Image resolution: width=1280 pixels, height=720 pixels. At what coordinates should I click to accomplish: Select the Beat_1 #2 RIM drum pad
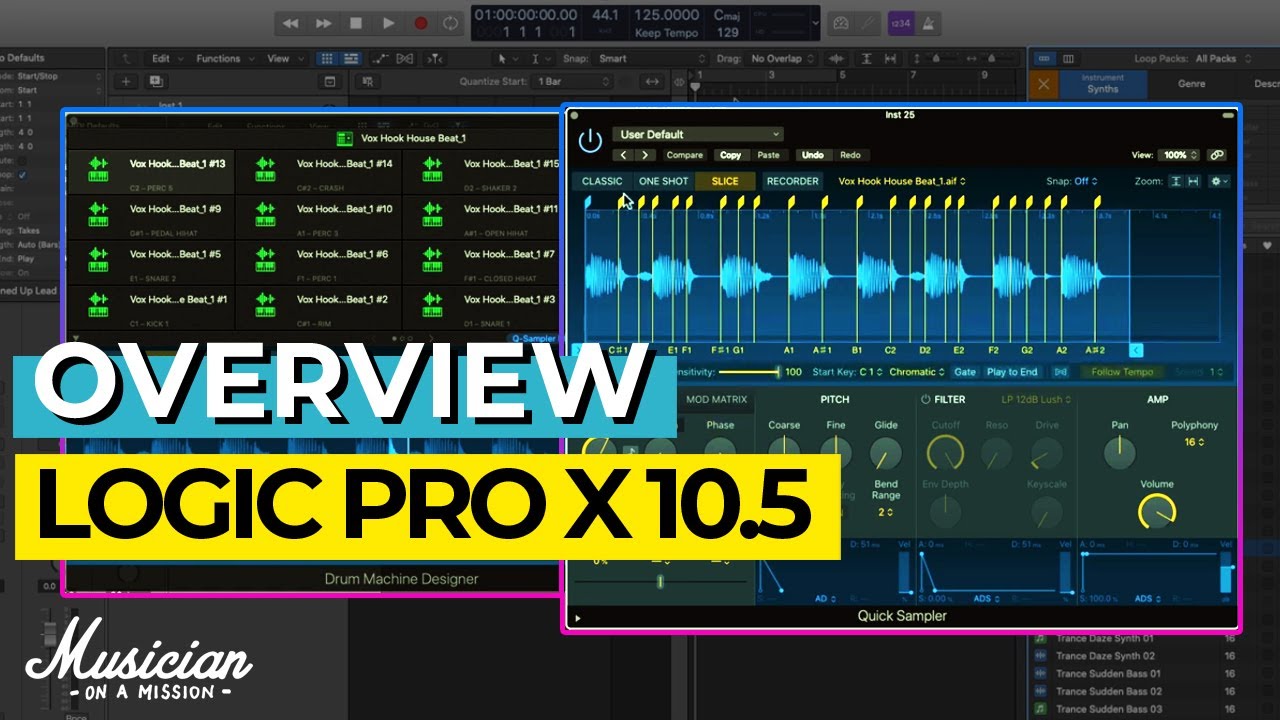coord(319,307)
